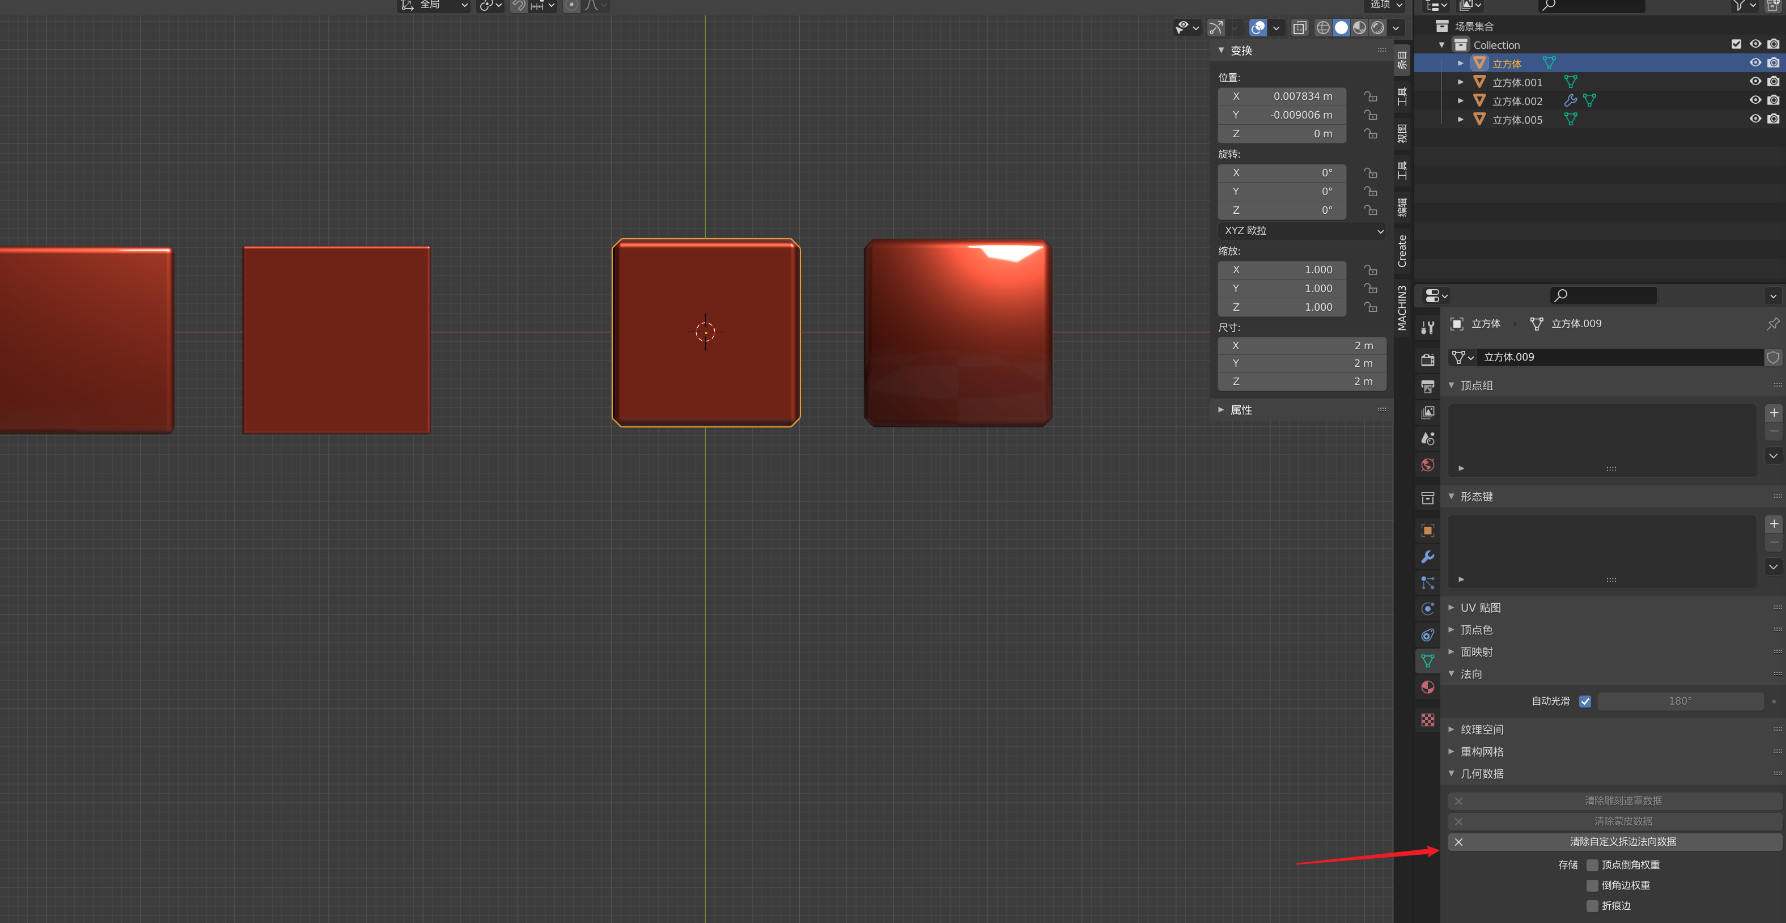
Task: Toggle viewport overlays button
Action: click(1259, 28)
